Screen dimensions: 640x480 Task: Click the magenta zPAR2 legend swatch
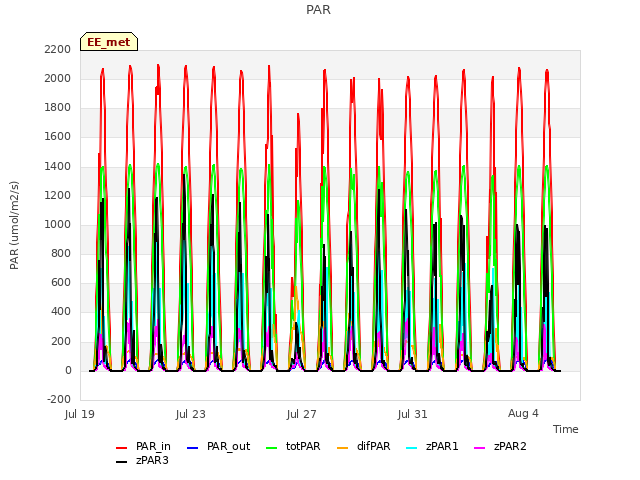(480, 448)
